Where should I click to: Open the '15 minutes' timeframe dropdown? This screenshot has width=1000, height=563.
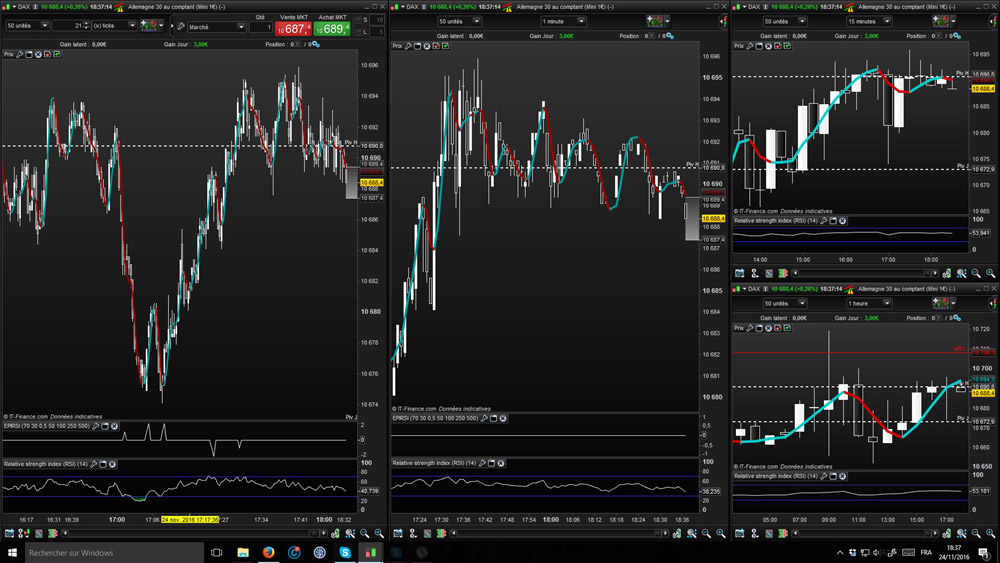click(x=868, y=21)
